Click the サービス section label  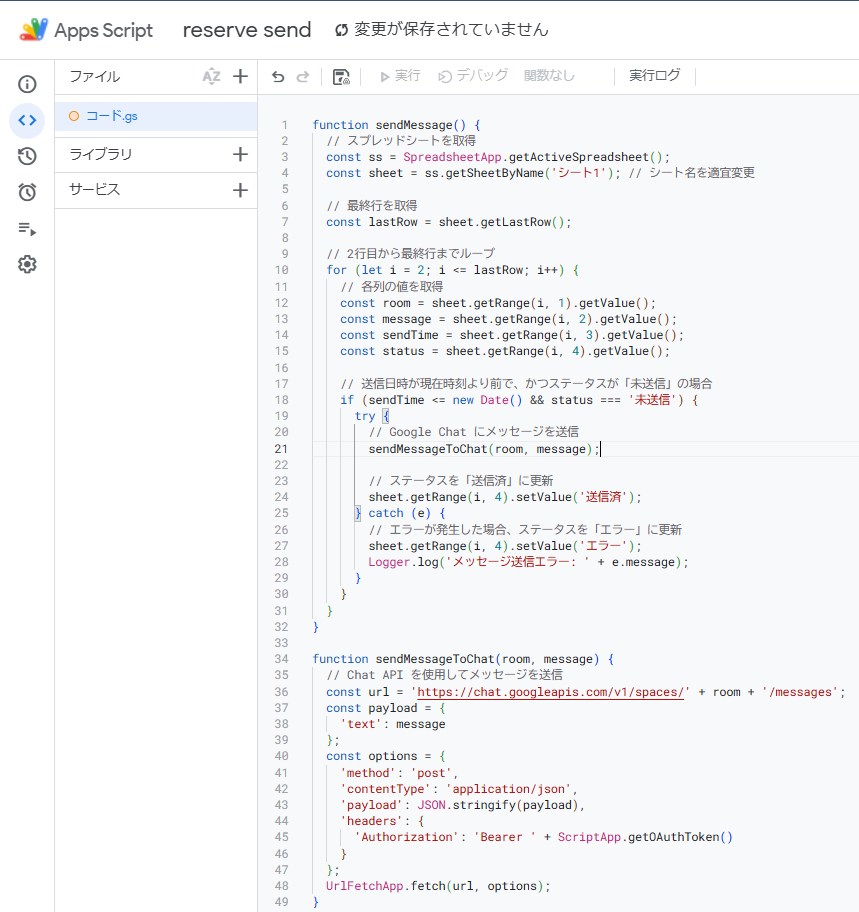click(x=94, y=190)
